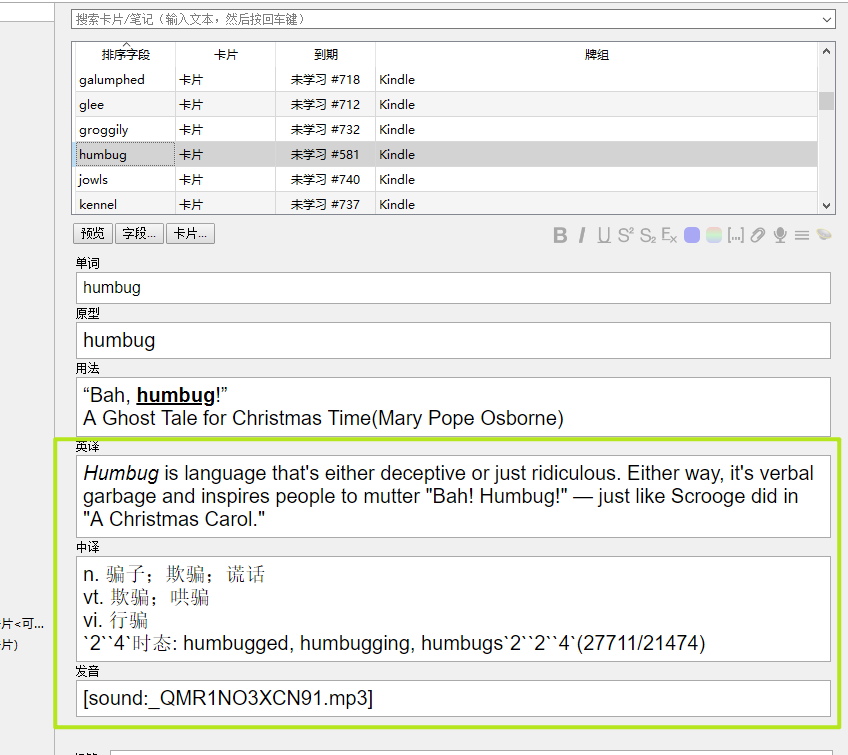
Task: Select the groggily row in the card list
Action: coord(445,130)
